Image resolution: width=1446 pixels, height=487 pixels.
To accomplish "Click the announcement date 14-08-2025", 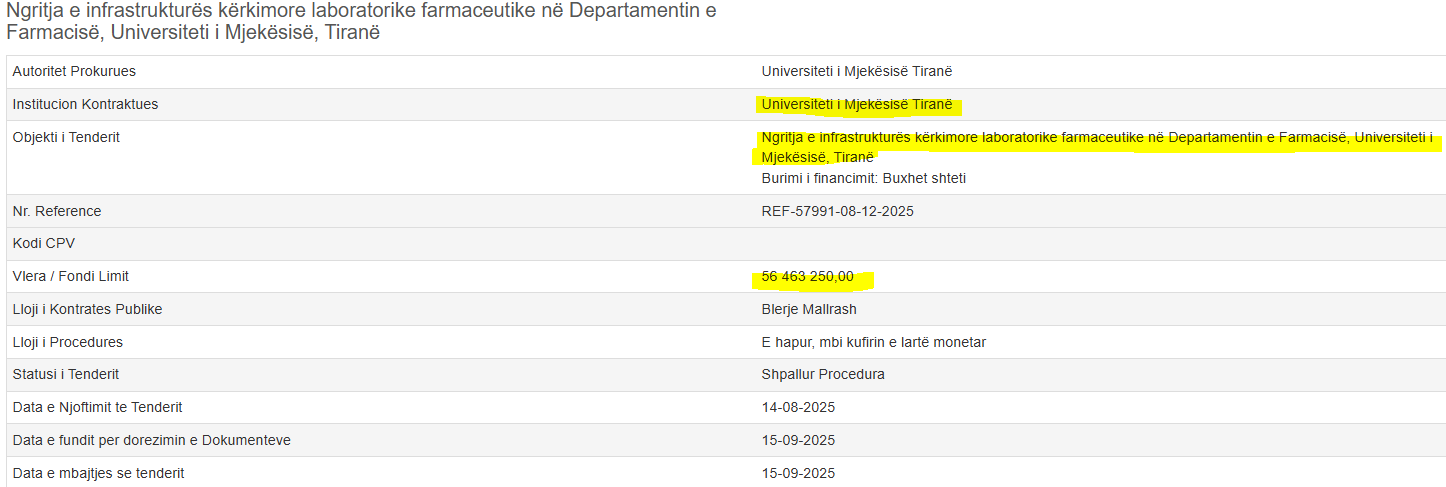I will pos(798,407).
